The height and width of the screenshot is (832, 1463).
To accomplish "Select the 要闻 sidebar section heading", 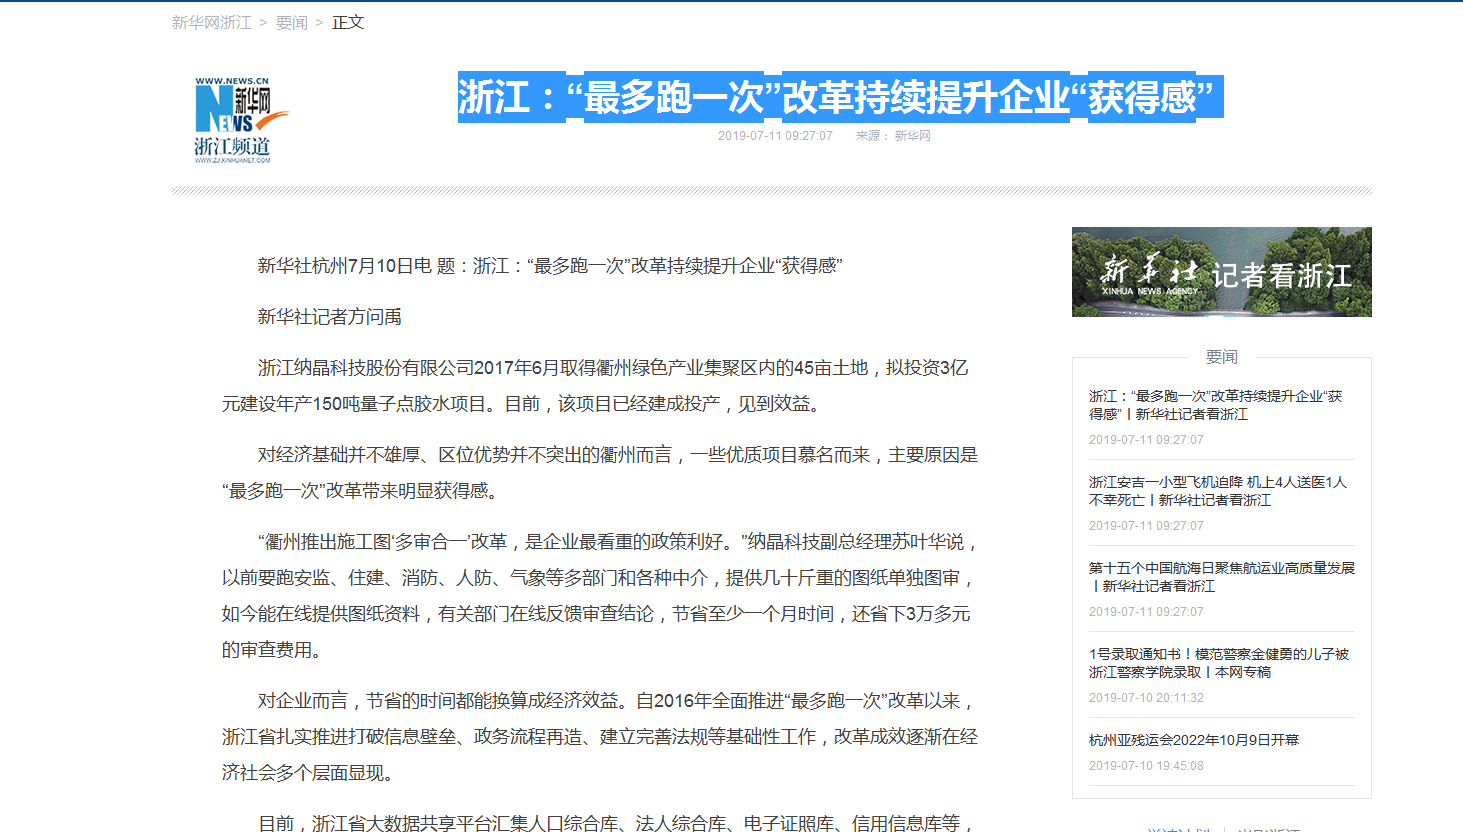I will pyautogui.click(x=1221, y=357).
